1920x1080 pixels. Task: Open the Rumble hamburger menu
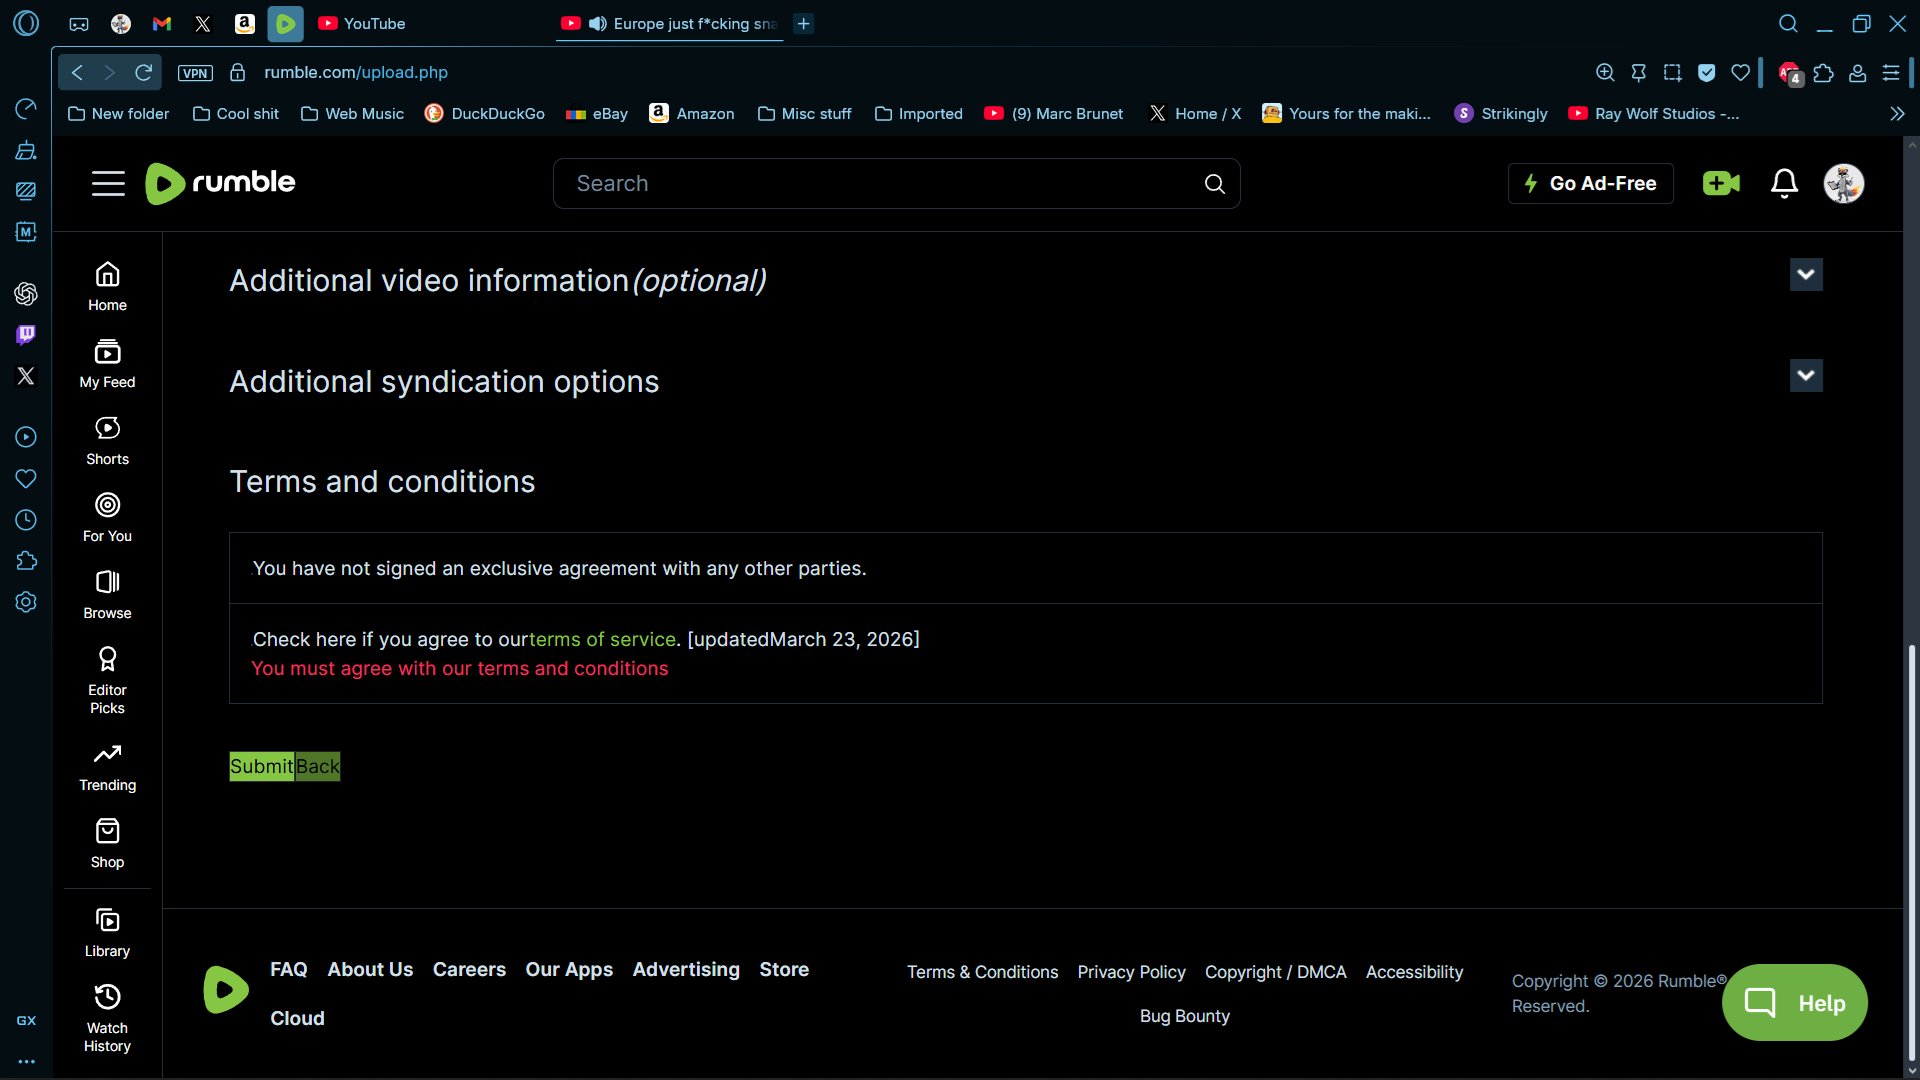click(x=108, y=183)
